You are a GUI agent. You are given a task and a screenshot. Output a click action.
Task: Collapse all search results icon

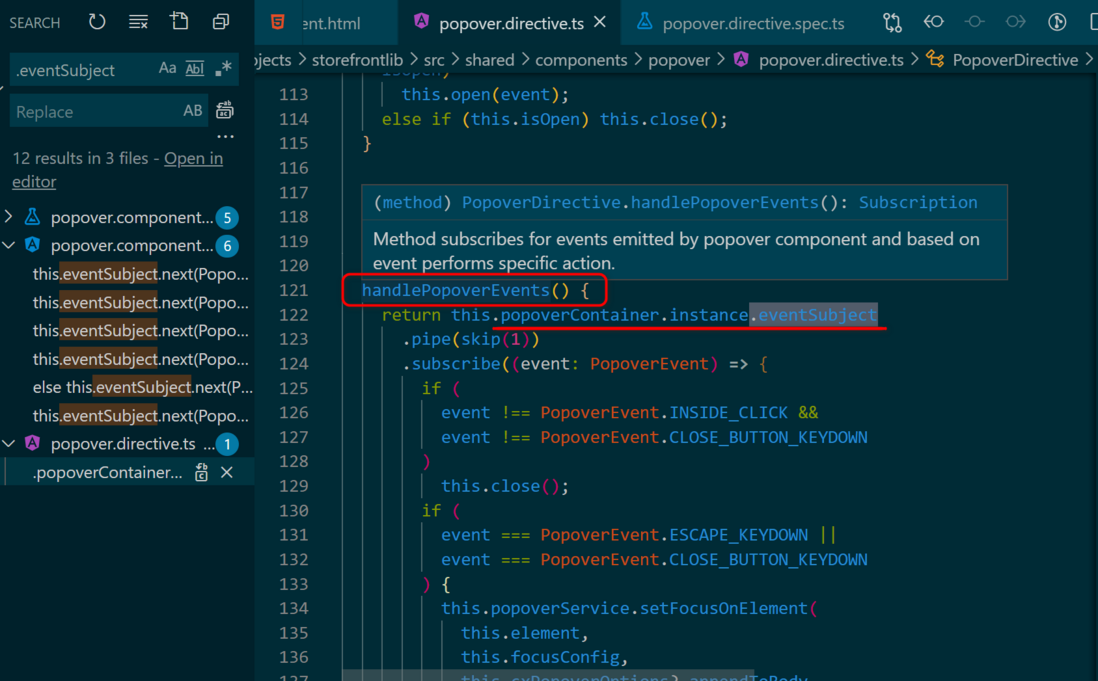(221, 22)
